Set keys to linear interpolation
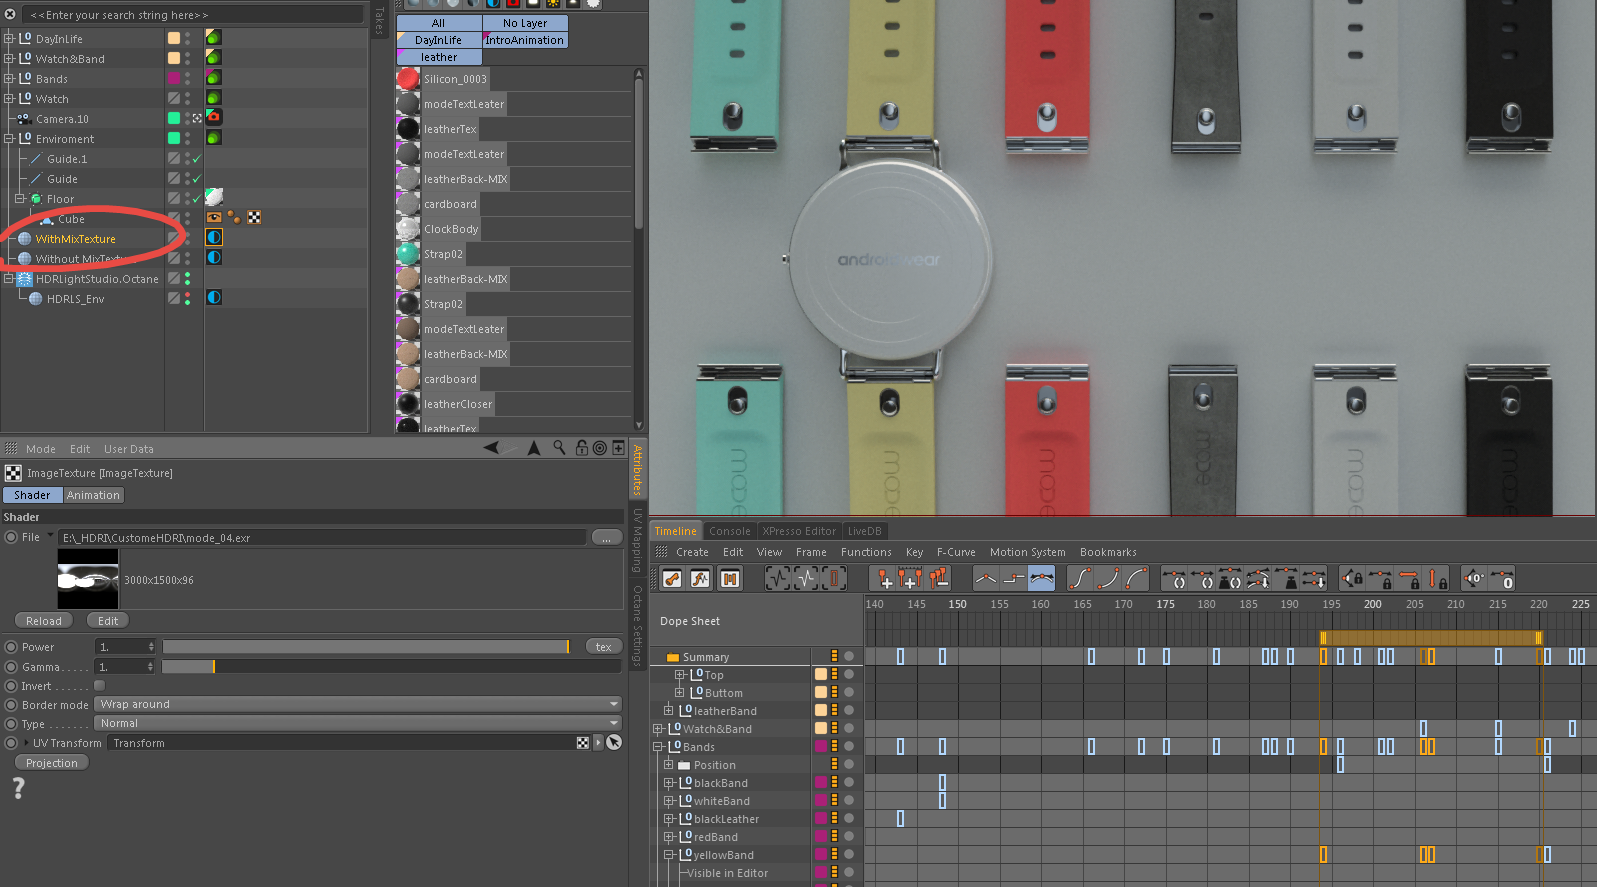 [986, 578]
